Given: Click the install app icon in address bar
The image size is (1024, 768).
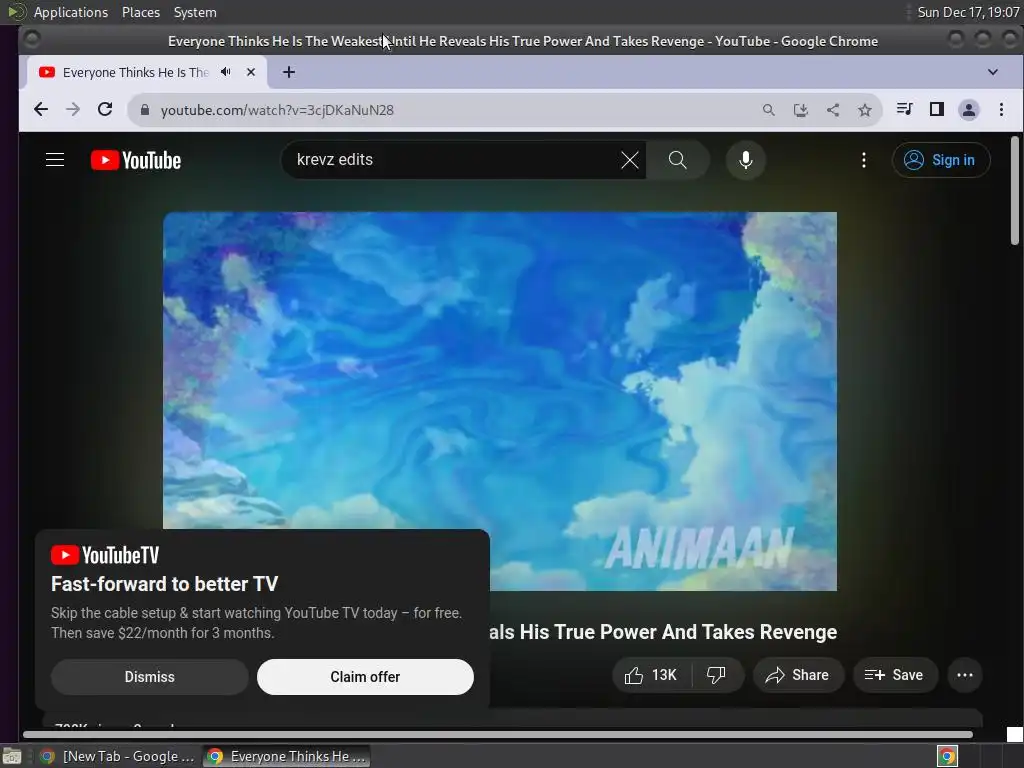Looking at the screenshot, I should pos(801,110).
